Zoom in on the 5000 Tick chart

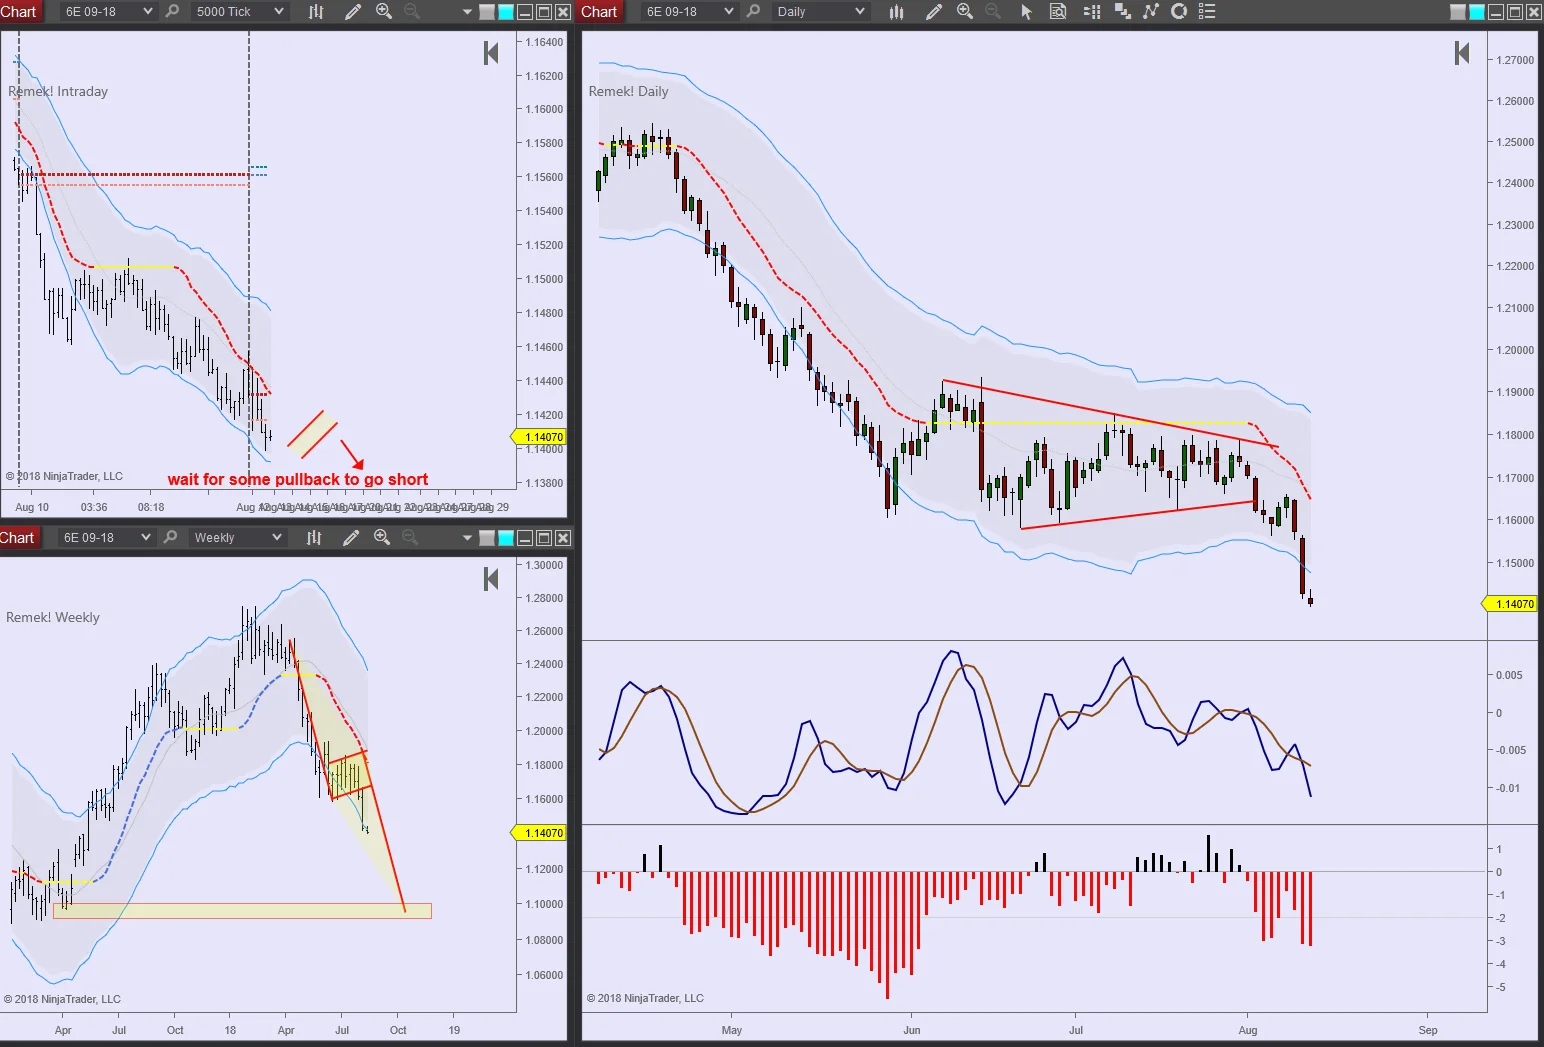(x=384, y=11)
